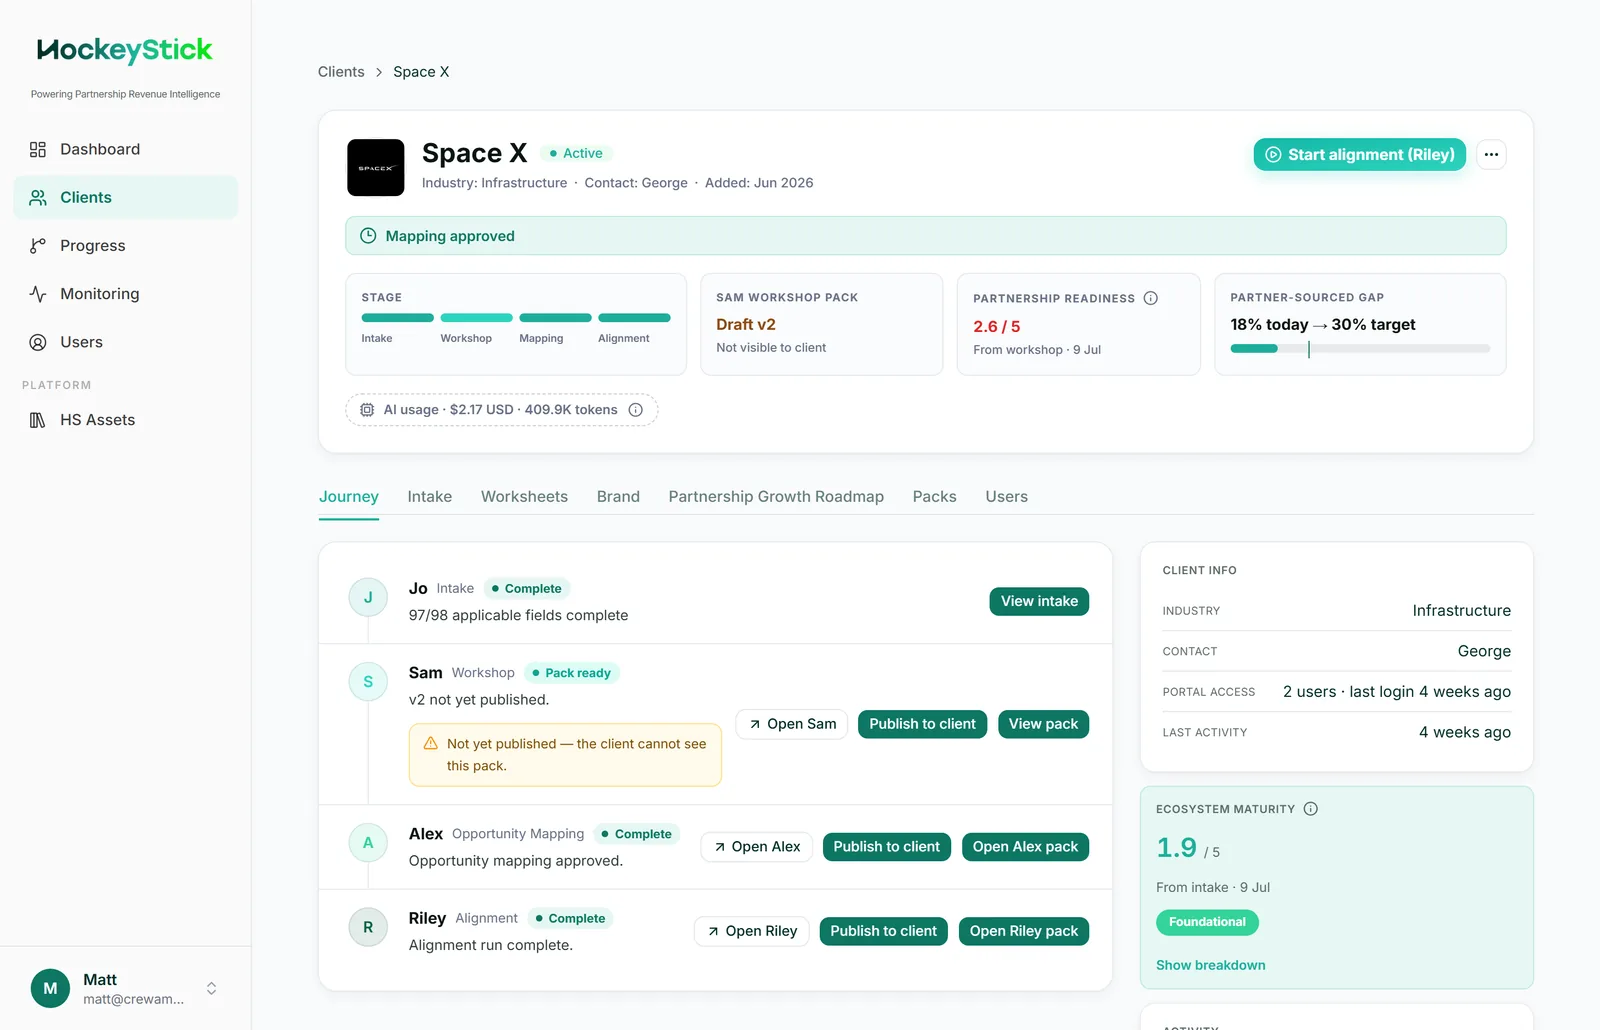Click the Space X company logo
Image resolution: width=1600 pixels, height=1030 pixels.
tap(376, 167)
